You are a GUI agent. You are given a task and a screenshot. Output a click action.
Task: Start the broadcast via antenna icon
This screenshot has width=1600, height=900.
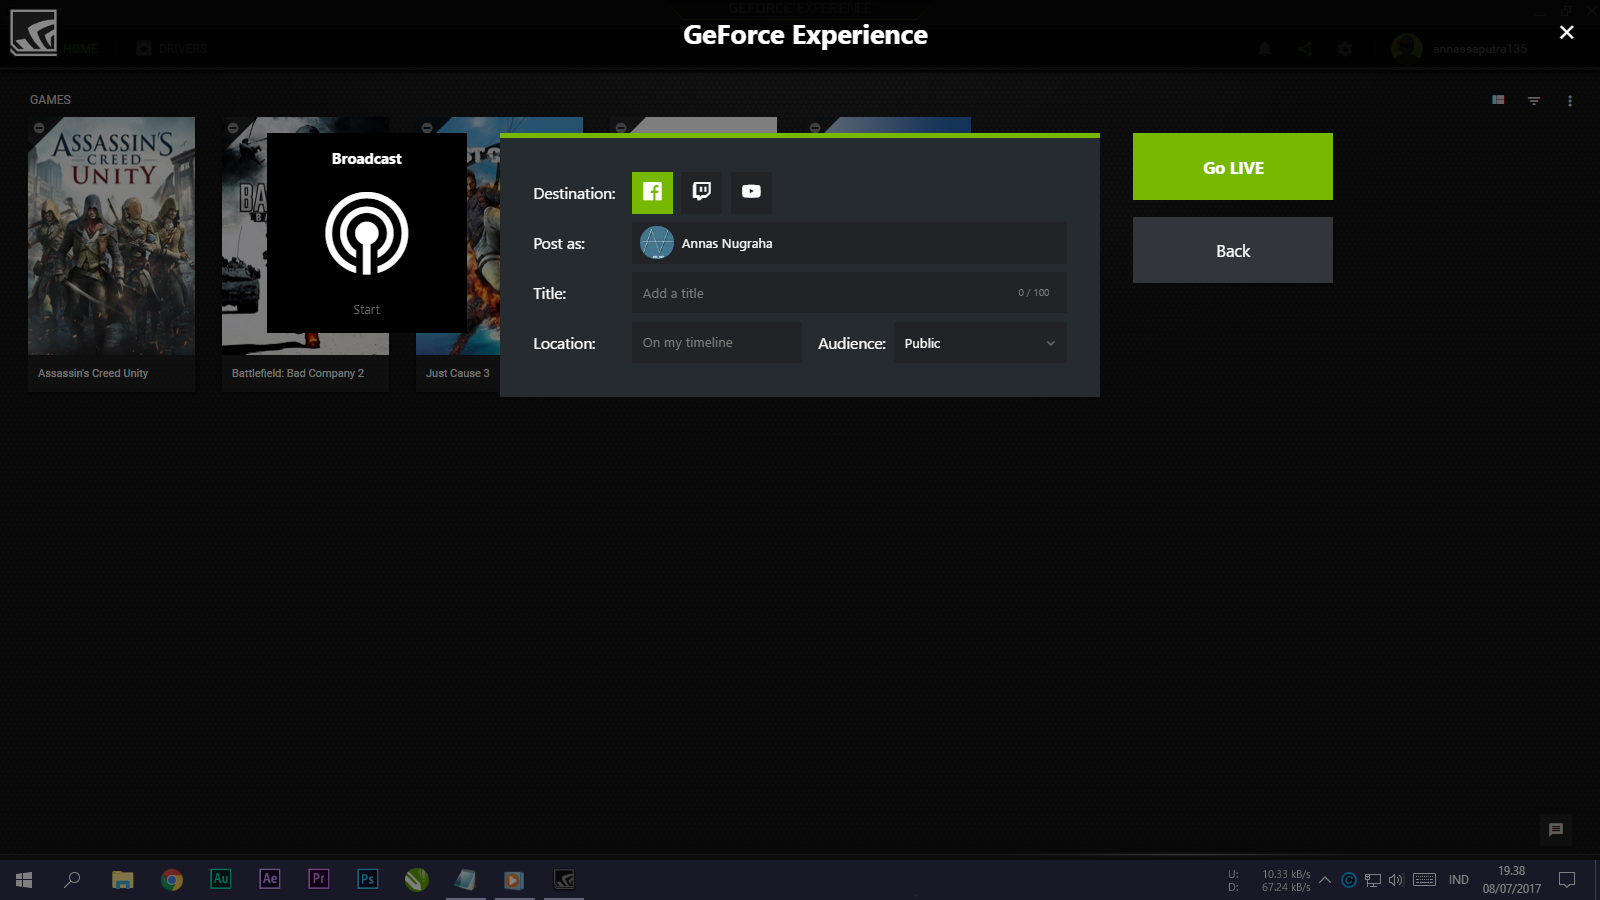[x=367, y=234]
